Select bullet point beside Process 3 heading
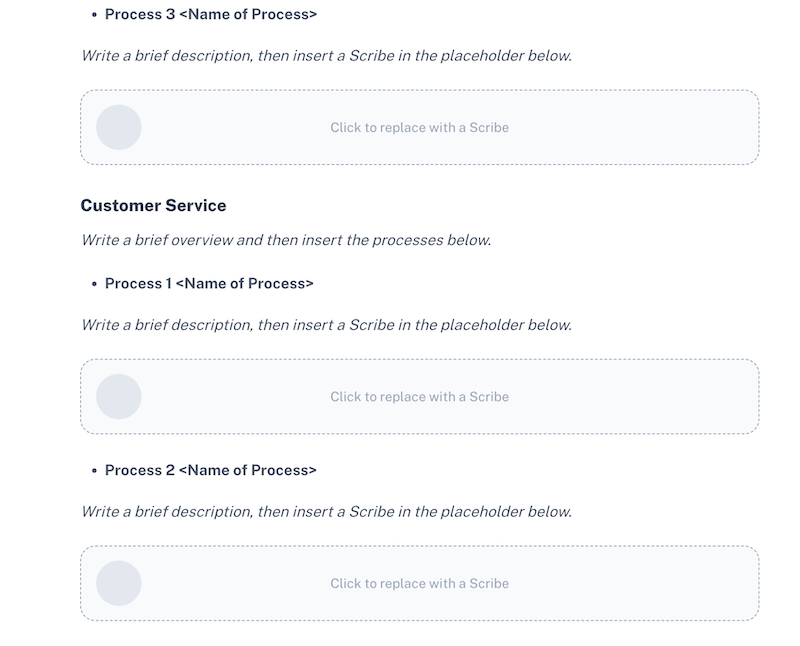The image size is (800, 646). point(94,15)
